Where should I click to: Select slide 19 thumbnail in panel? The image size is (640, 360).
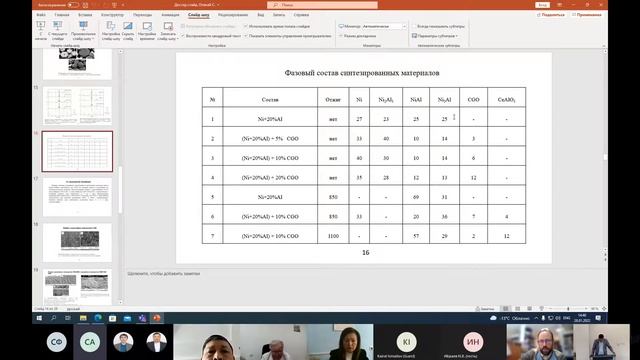click(77, 287)
